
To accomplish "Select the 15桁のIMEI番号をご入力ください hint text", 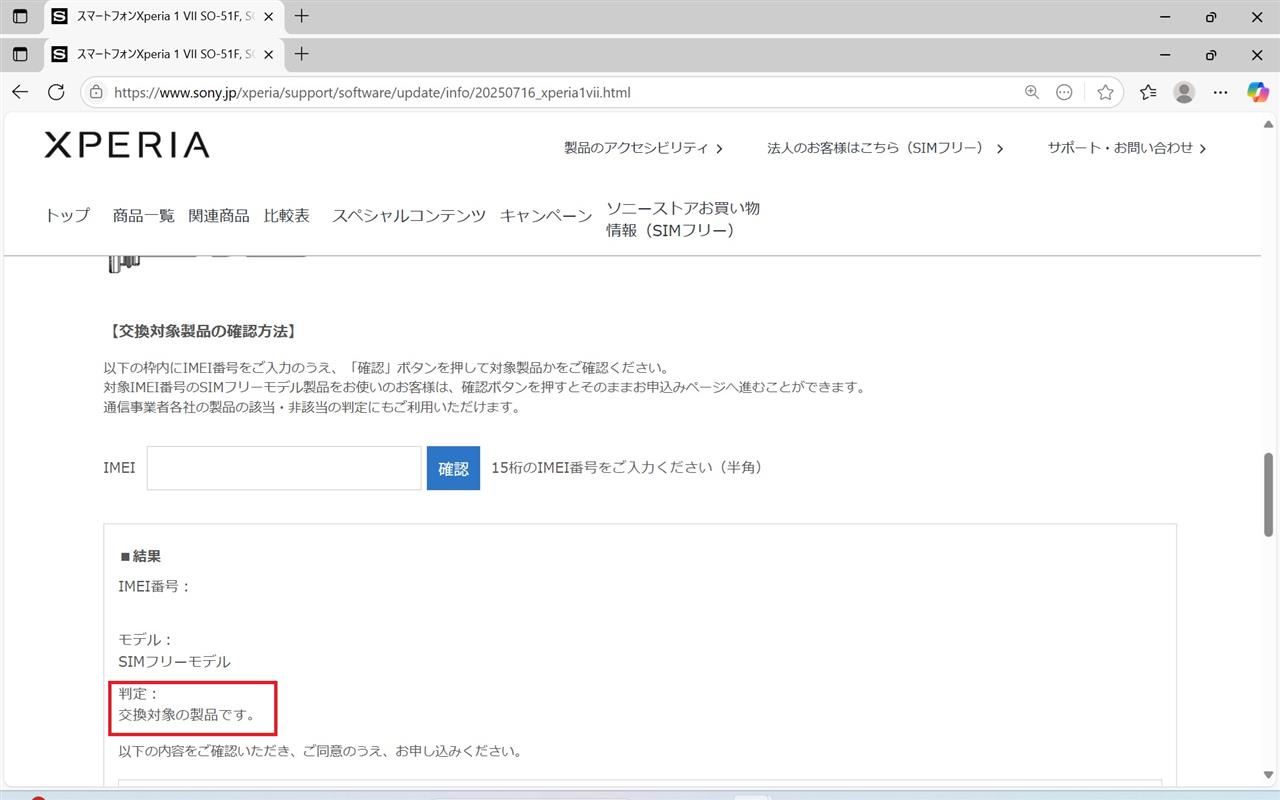I will pyautogui.click(x=627, y=467).
